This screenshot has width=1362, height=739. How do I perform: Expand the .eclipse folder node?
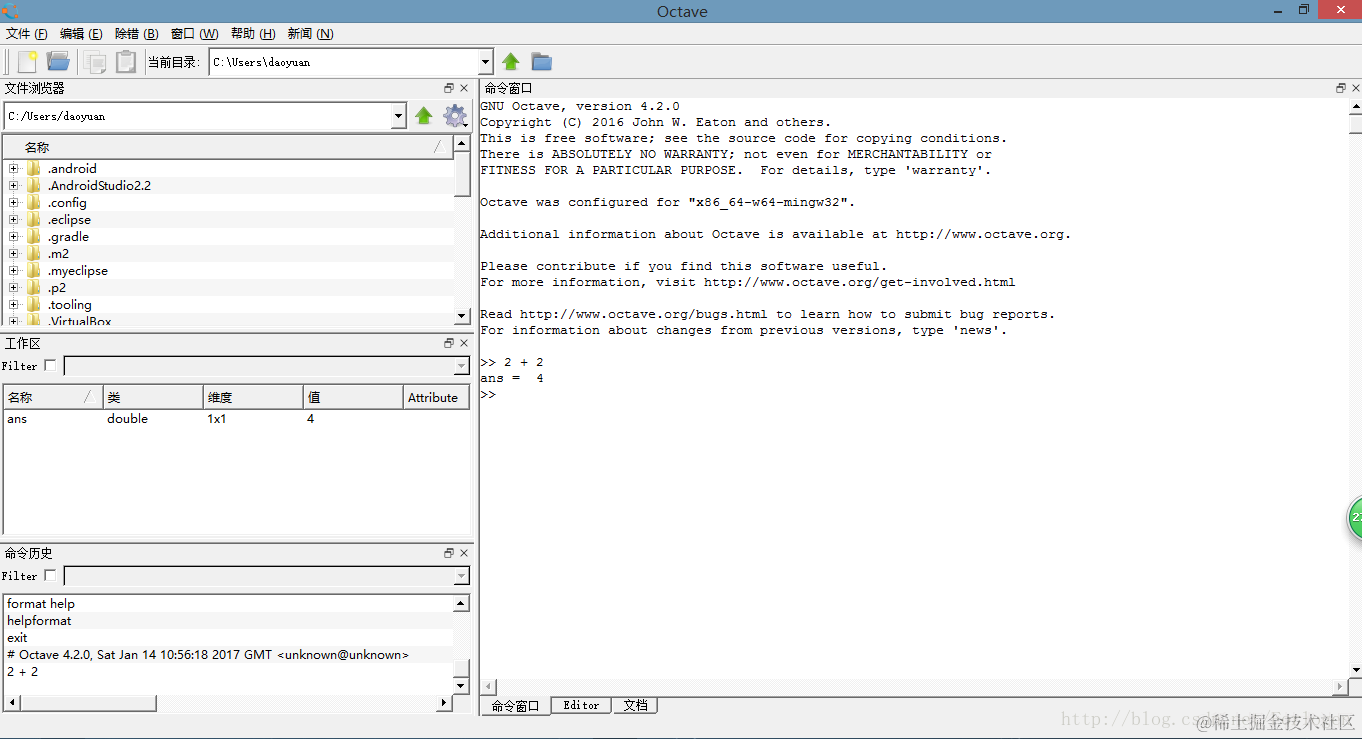pos(14,219)
